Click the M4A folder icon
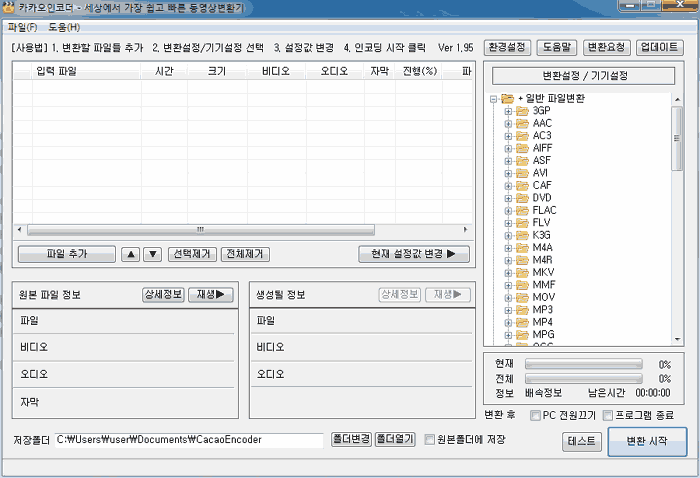This screenshot has width=700, height=478. point(522,248)
